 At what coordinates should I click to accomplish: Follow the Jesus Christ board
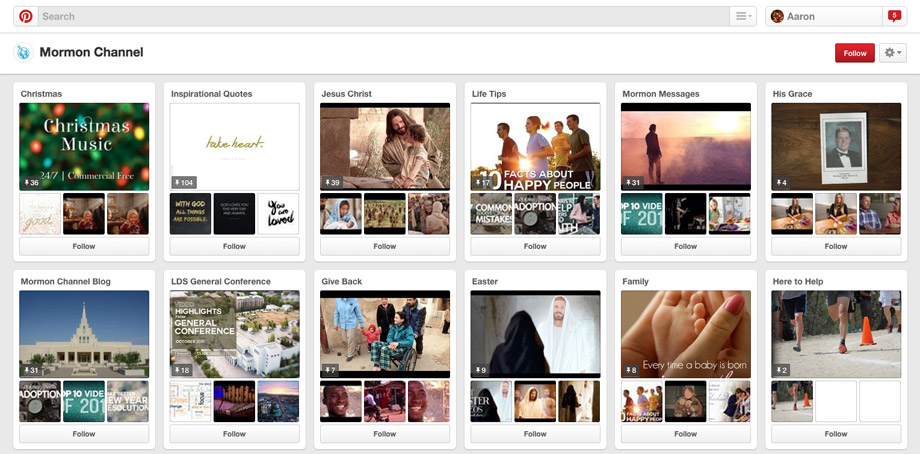(x=385, y=246)
